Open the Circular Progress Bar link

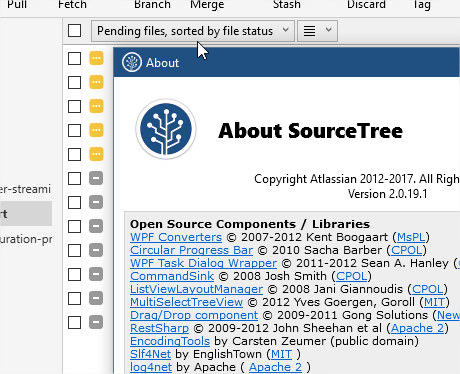click(x=192, y=250)
